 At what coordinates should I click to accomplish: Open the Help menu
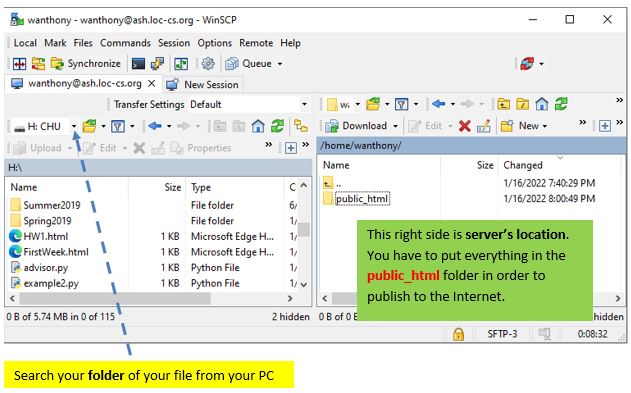point(290,43)
